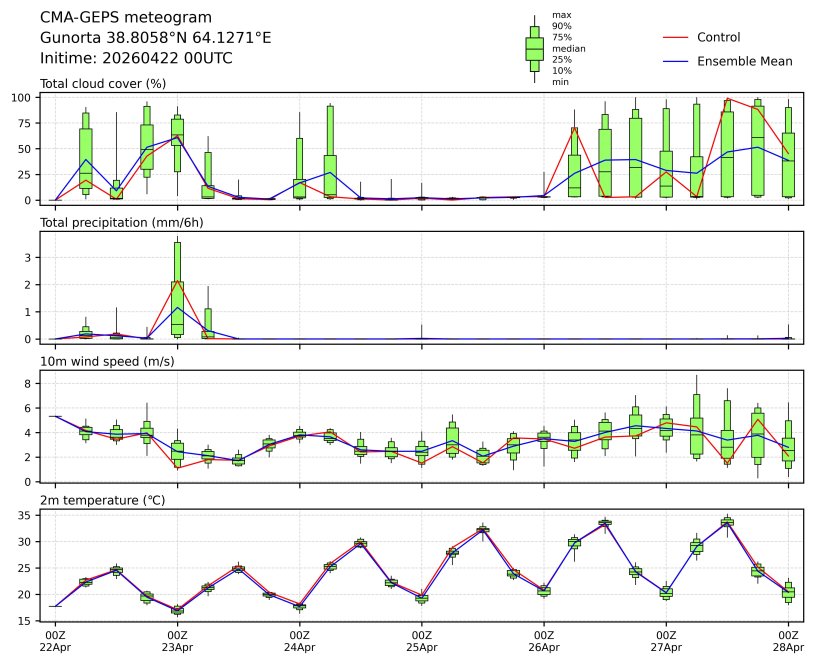Click the box plot legend symbol
The height and width of the screenshot is (664, 815).
coord(534,48)
